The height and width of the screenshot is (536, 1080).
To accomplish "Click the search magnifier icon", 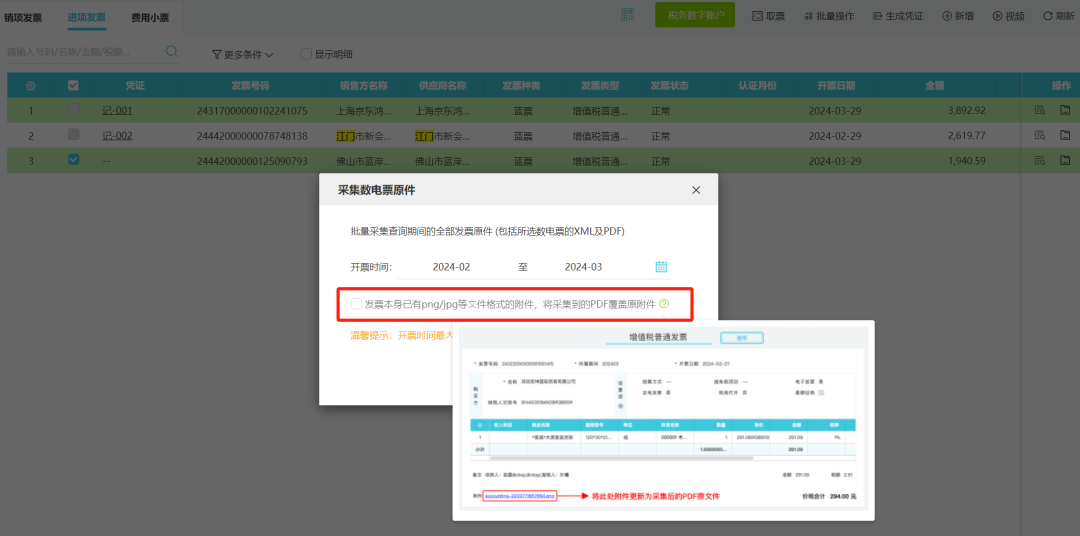I will point(172,51).
